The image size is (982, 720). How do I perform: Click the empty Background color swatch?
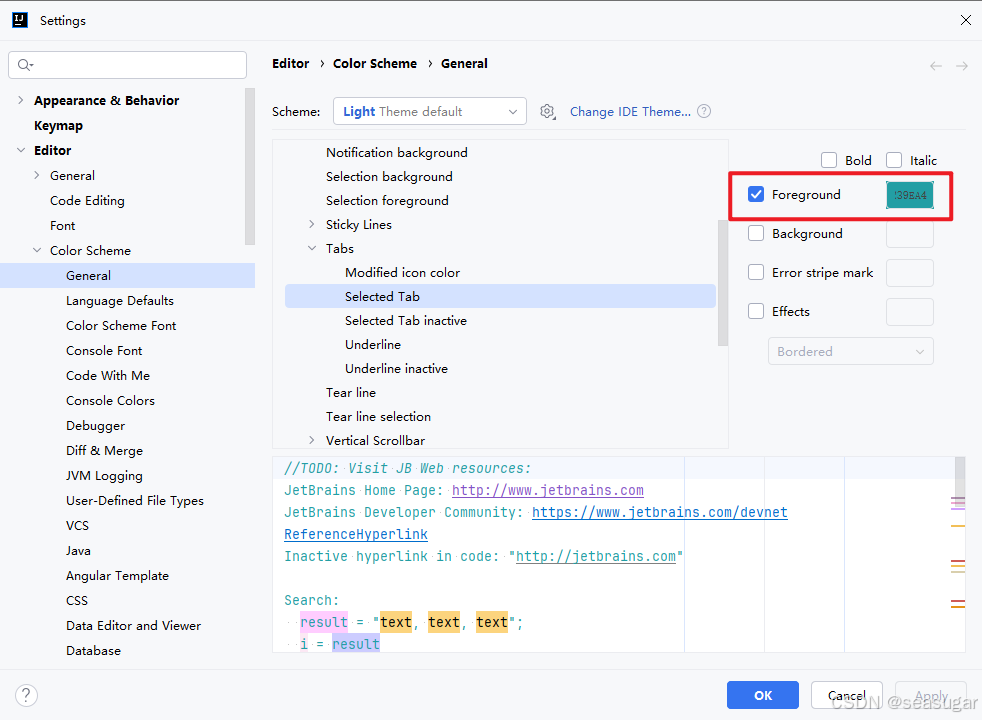pyautogui.click(x=910, y=234)
